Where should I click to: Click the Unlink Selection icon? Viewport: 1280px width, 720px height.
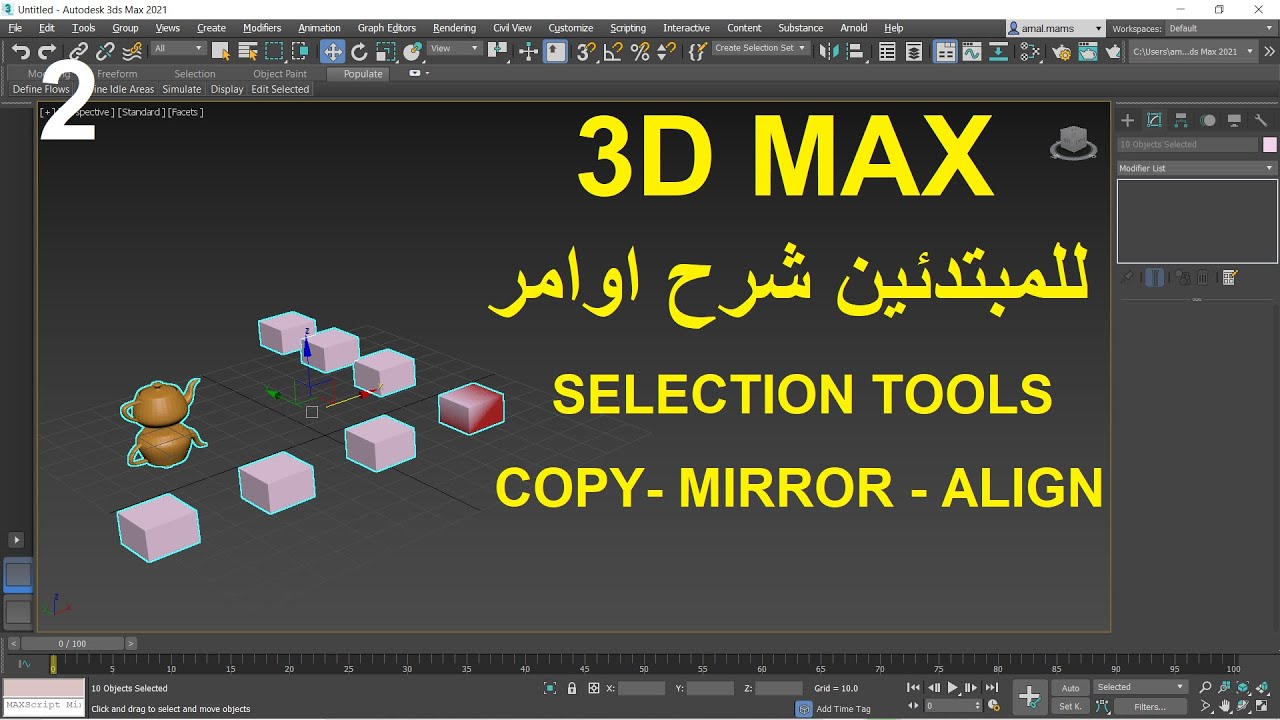tap(105, 52)
